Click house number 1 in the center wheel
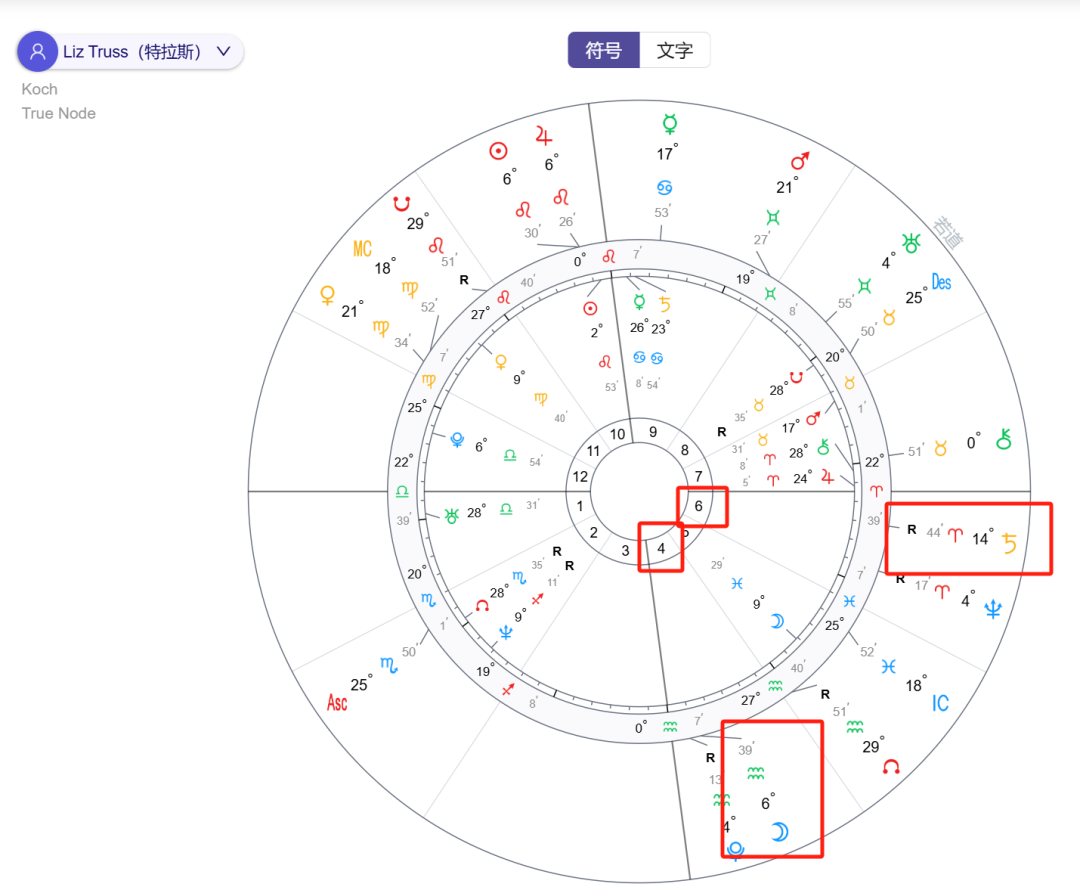 pyautogui.click(x=580, y=506)
